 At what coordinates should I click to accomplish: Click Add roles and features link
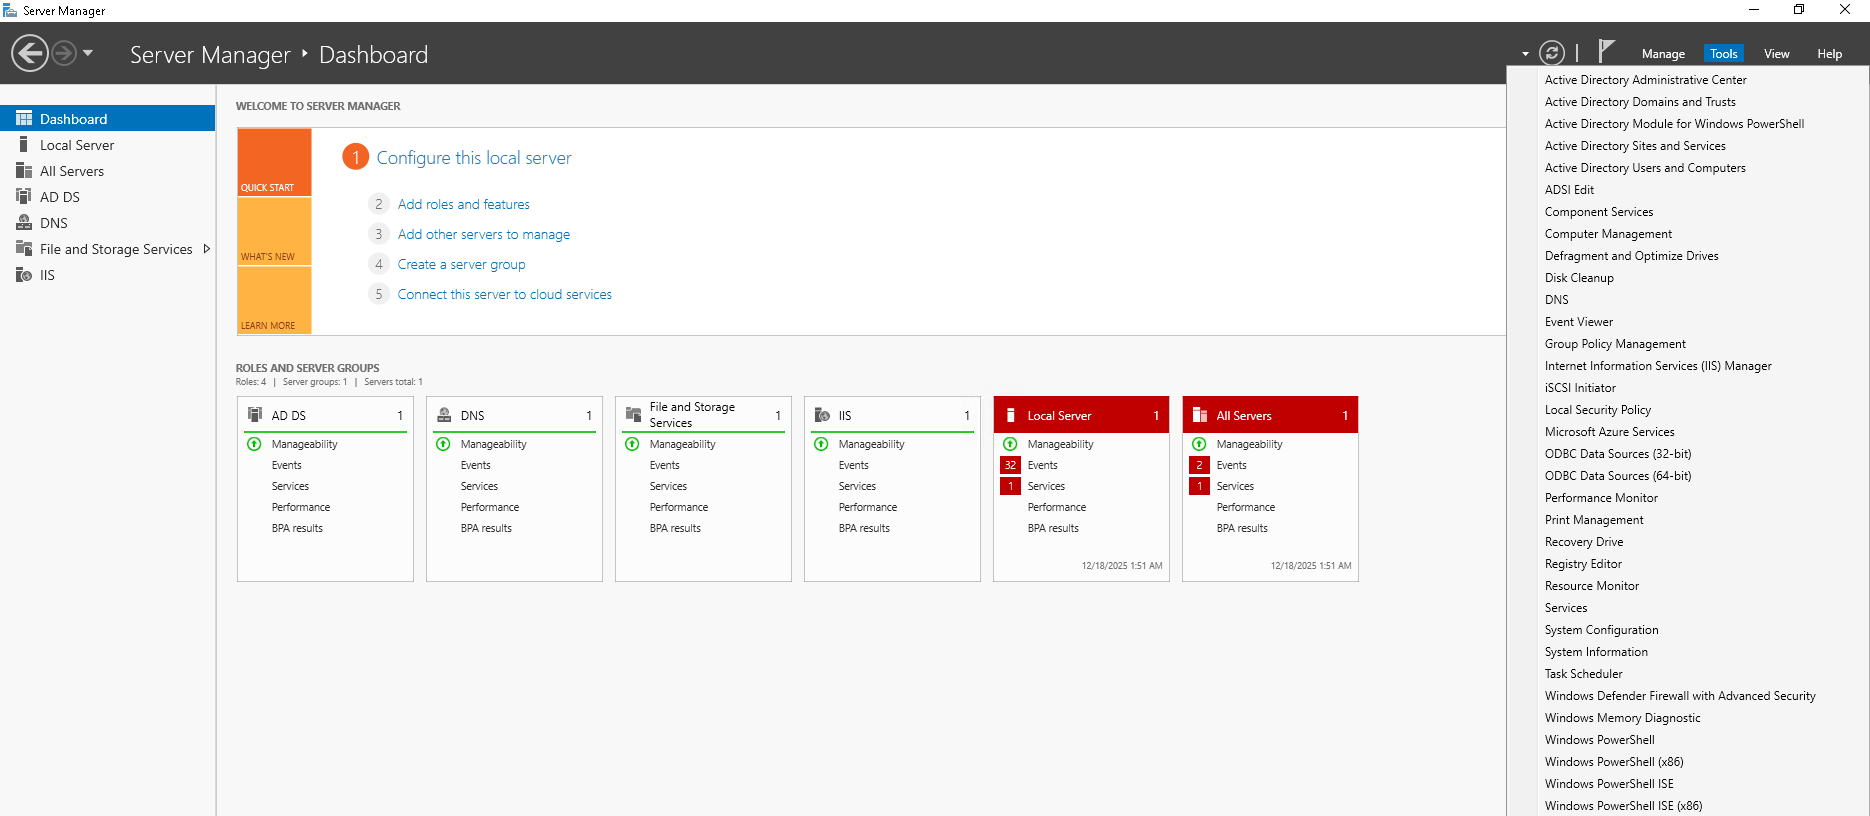point(463,204)
